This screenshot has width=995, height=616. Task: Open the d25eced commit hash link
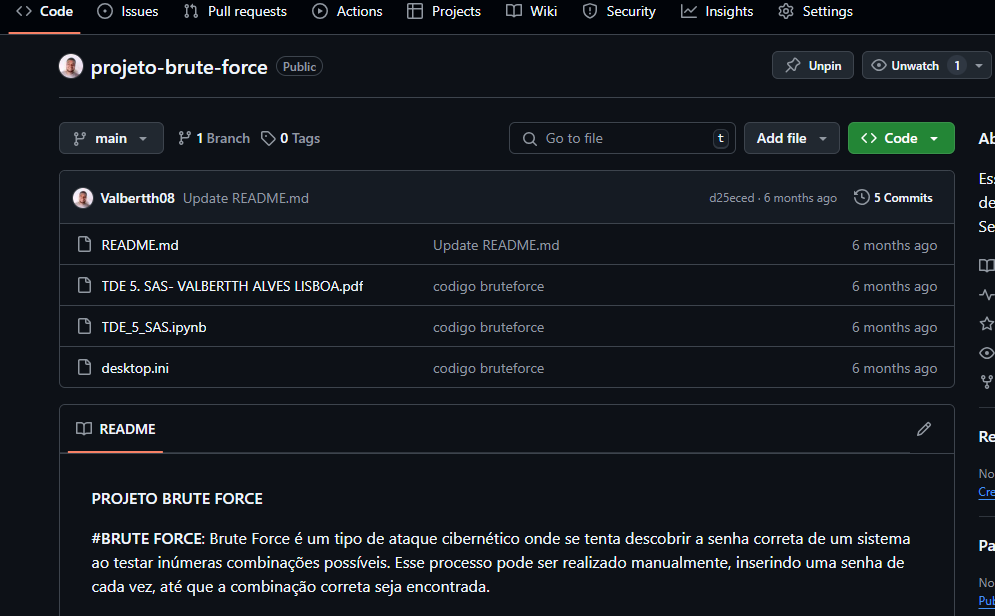pos(731,198)
